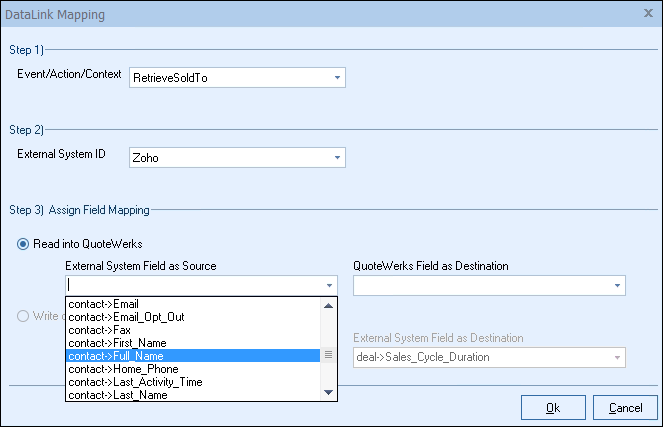Collapse the source field dropdown arrow
This screenshot has height=427, width=663.
[x=330, y=285]
